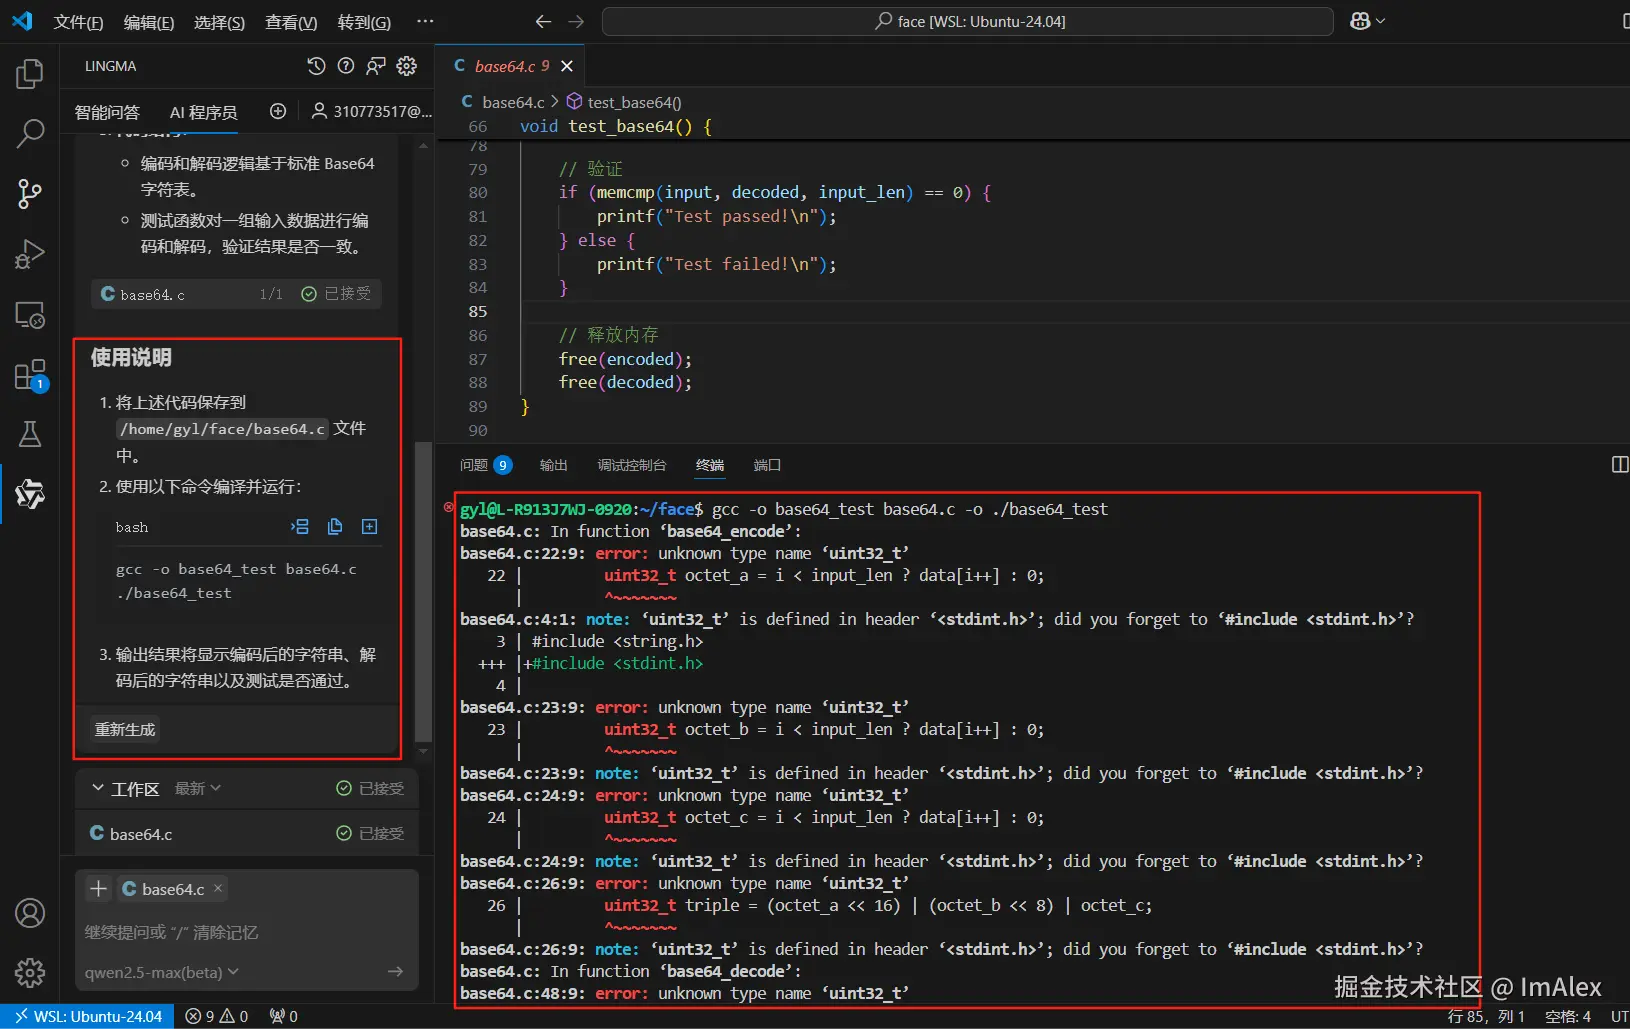Open the qwen2.5-max(beta) model dropdown
The image size is (1630, 1029).
(x=162, y=972)
